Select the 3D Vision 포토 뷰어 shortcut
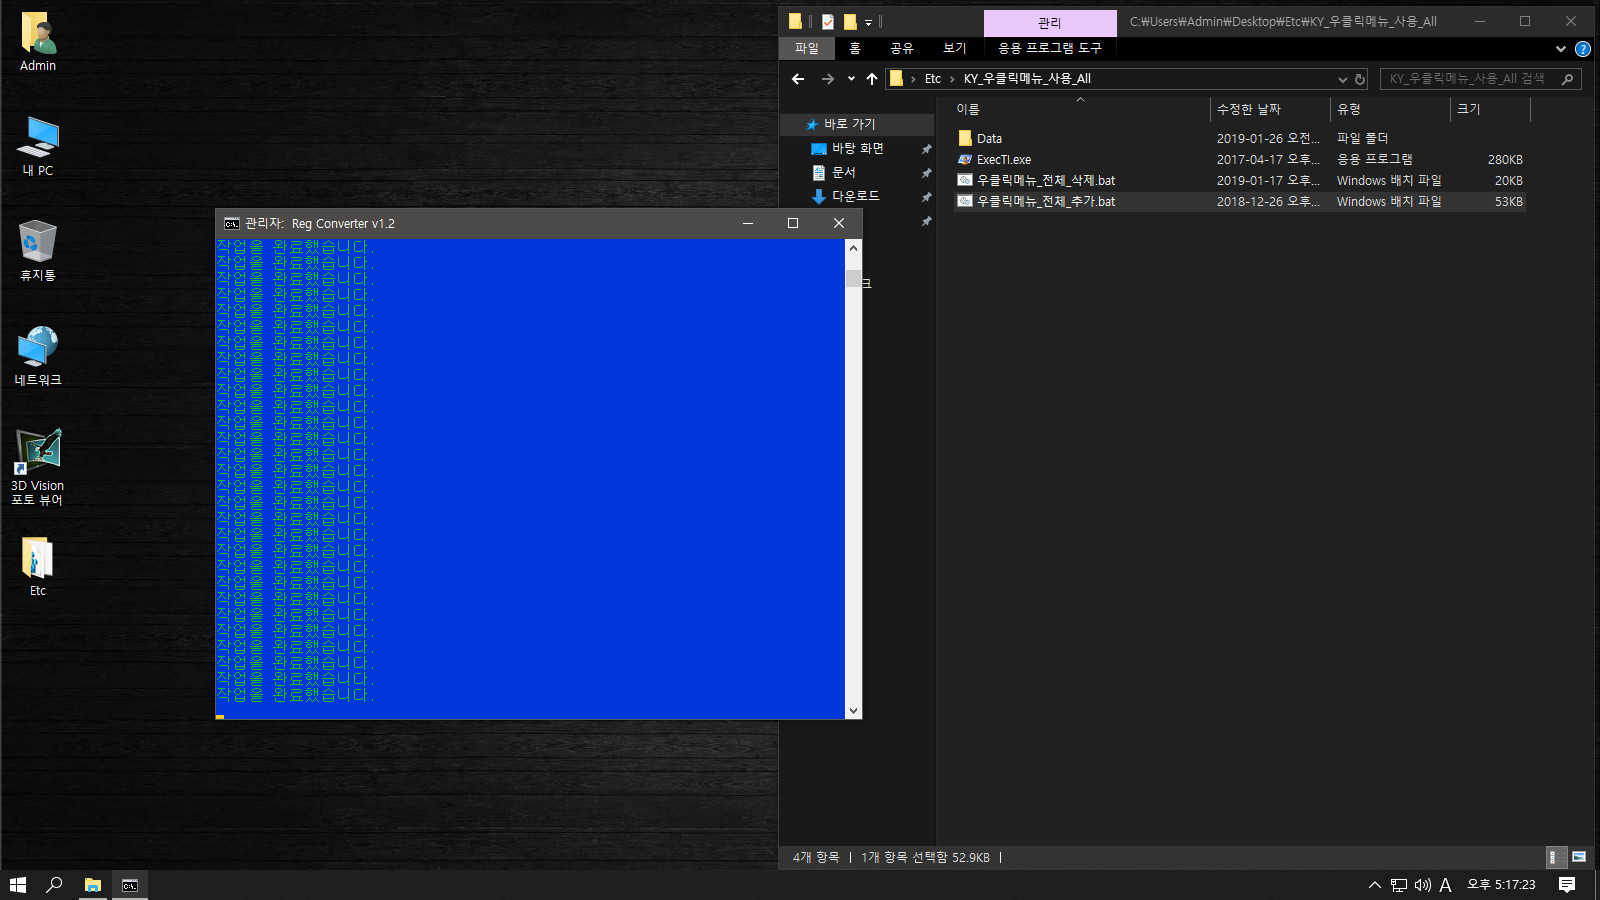Viewport: 1600px width, 900px height. 38,467
